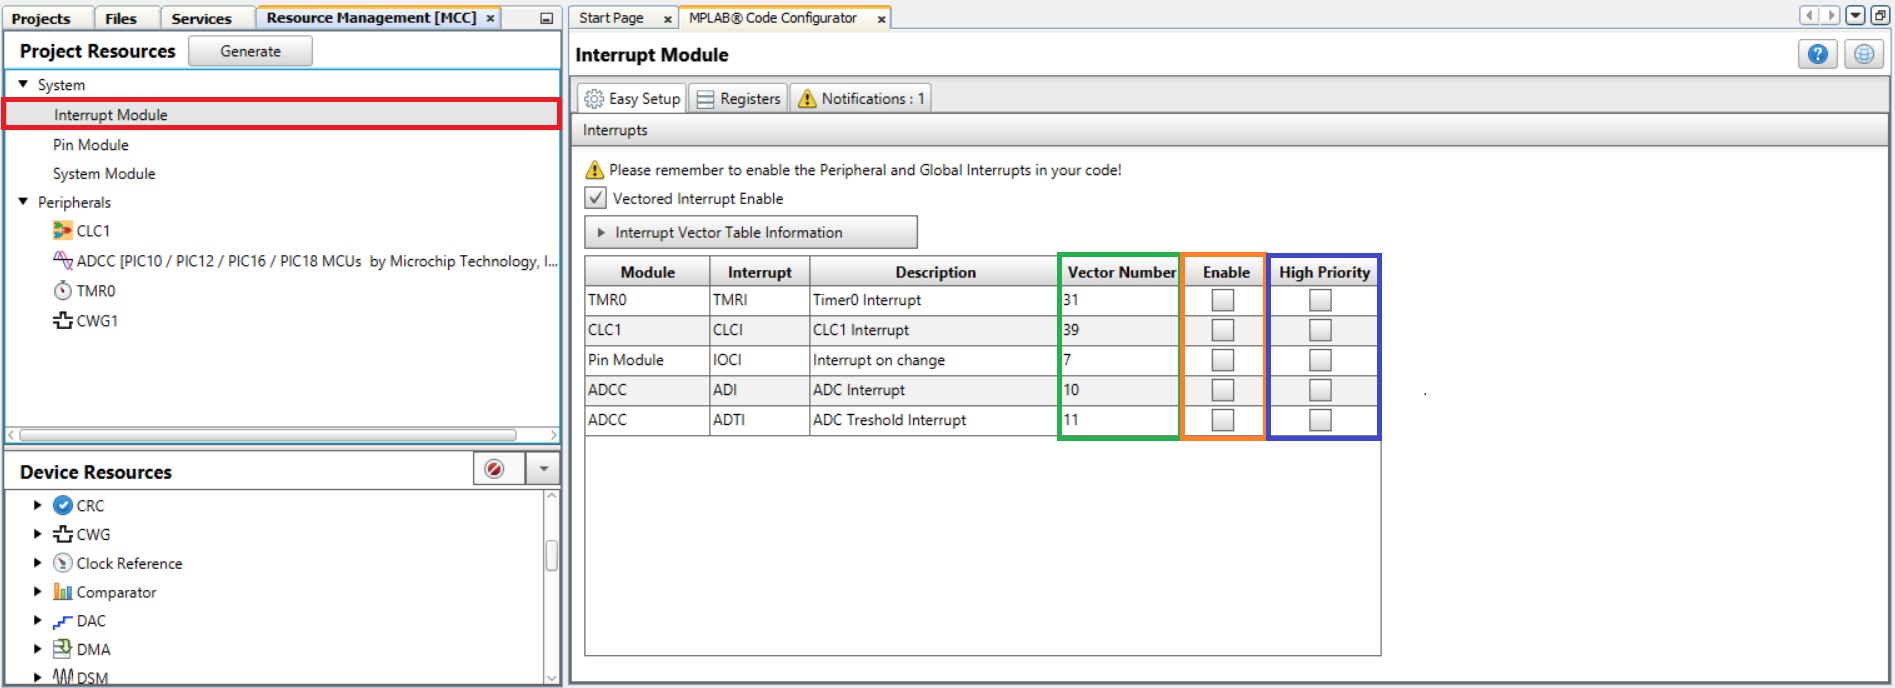Image resolution: width=1895 pixels, height=688 pixels.
Task: Click the red stop icon in Device Resources
Action: [x=494, y=469]
